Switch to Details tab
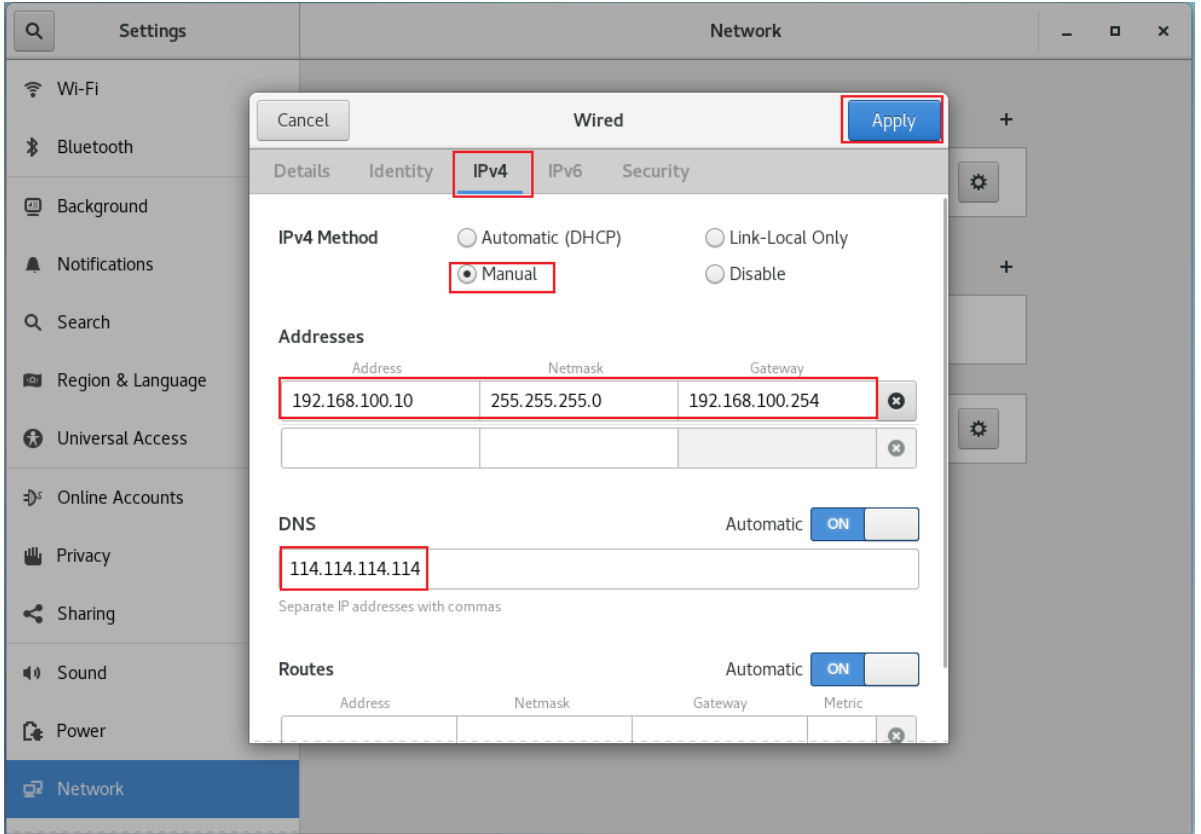 [302, 171]
